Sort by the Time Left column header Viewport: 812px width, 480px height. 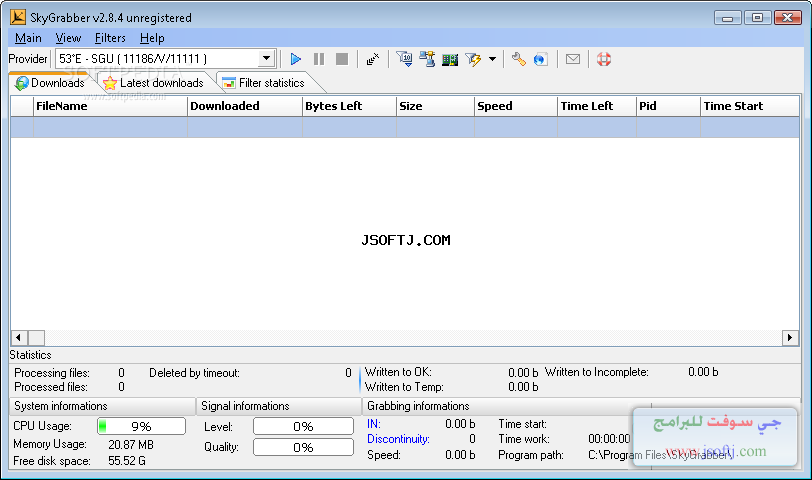[x=597, y=106]
